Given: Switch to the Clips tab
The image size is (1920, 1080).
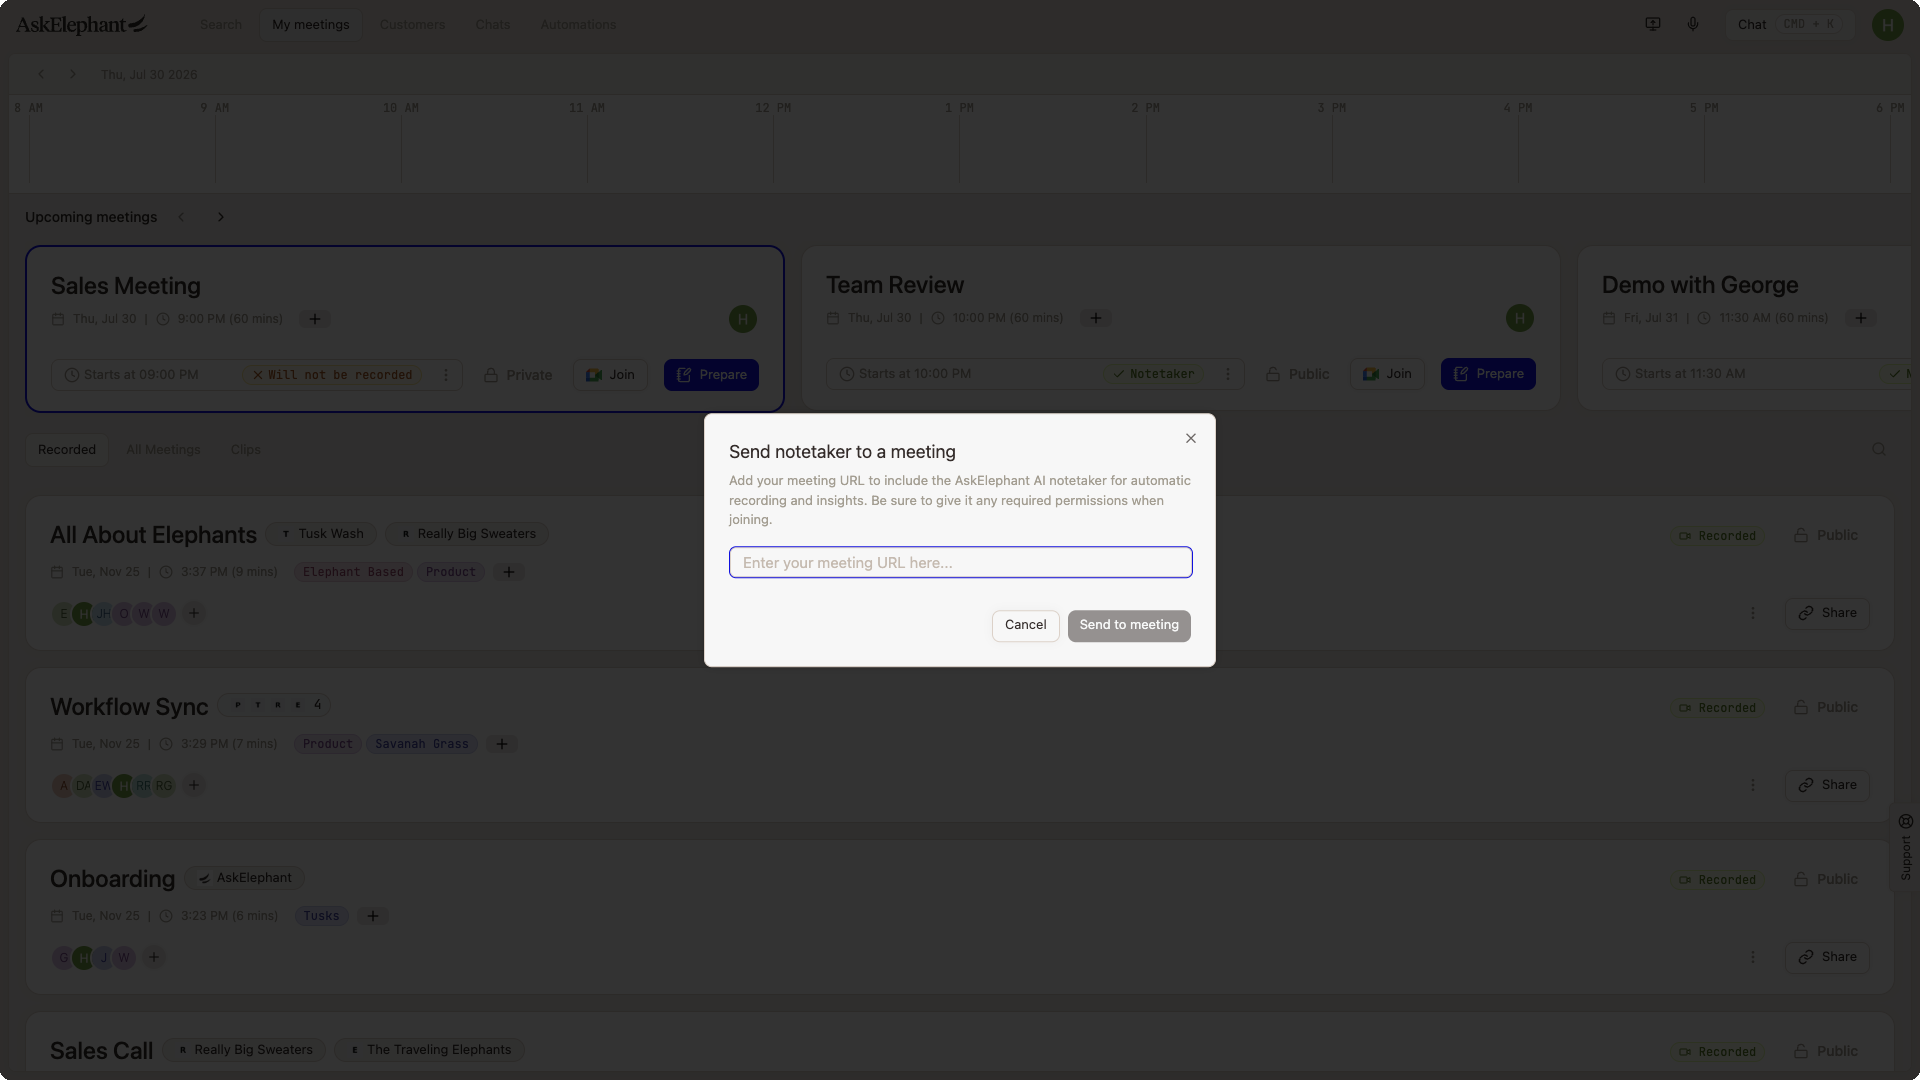Looking at the screenshot, I should pyautogui.click(x=245, y=450).
